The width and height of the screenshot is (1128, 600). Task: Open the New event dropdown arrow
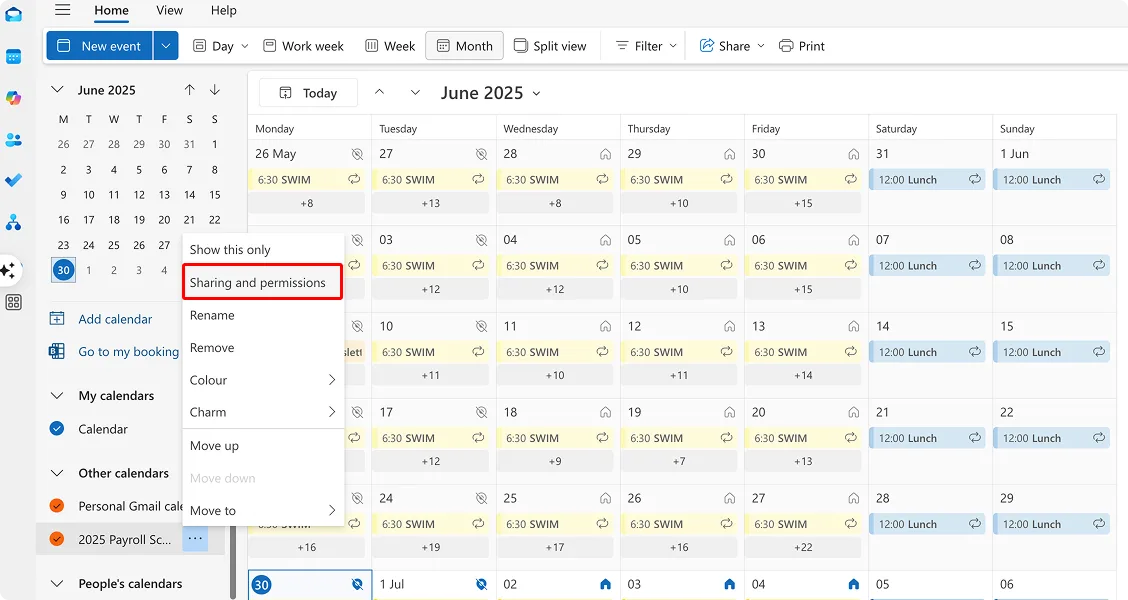(166, 46)
